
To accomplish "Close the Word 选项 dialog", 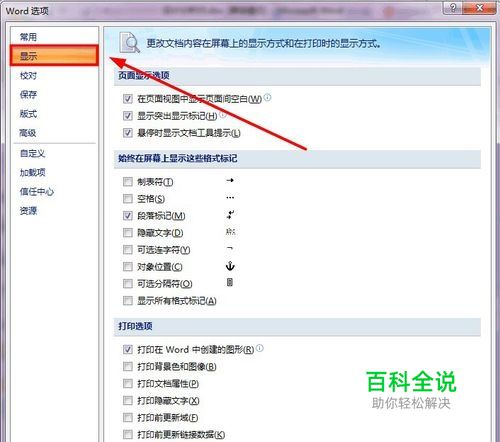I will coord(479,7).
